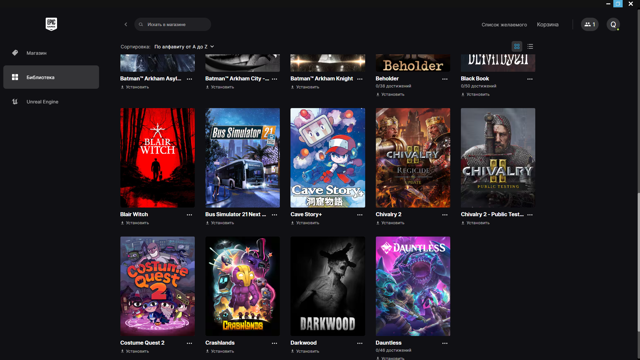The image size is (640, 360).
Task: Select Library in the sidebar
Action: 51,77
